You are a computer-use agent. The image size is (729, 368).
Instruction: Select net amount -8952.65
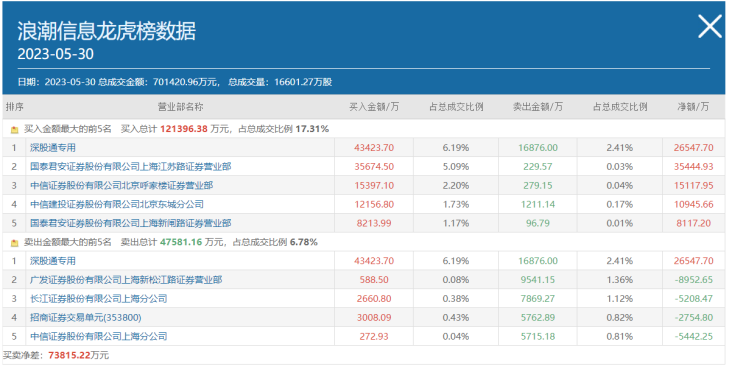pos(694,280)
